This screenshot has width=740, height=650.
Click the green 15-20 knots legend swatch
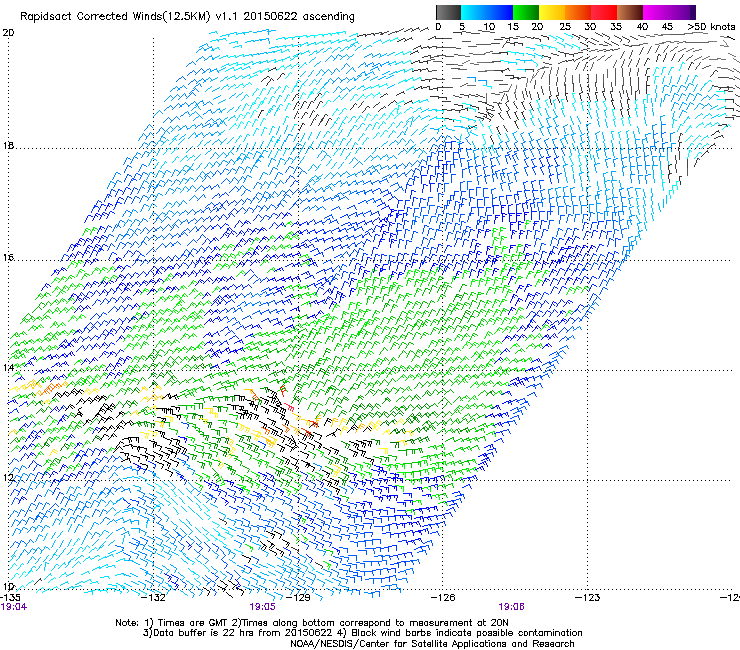pos(526,12)
